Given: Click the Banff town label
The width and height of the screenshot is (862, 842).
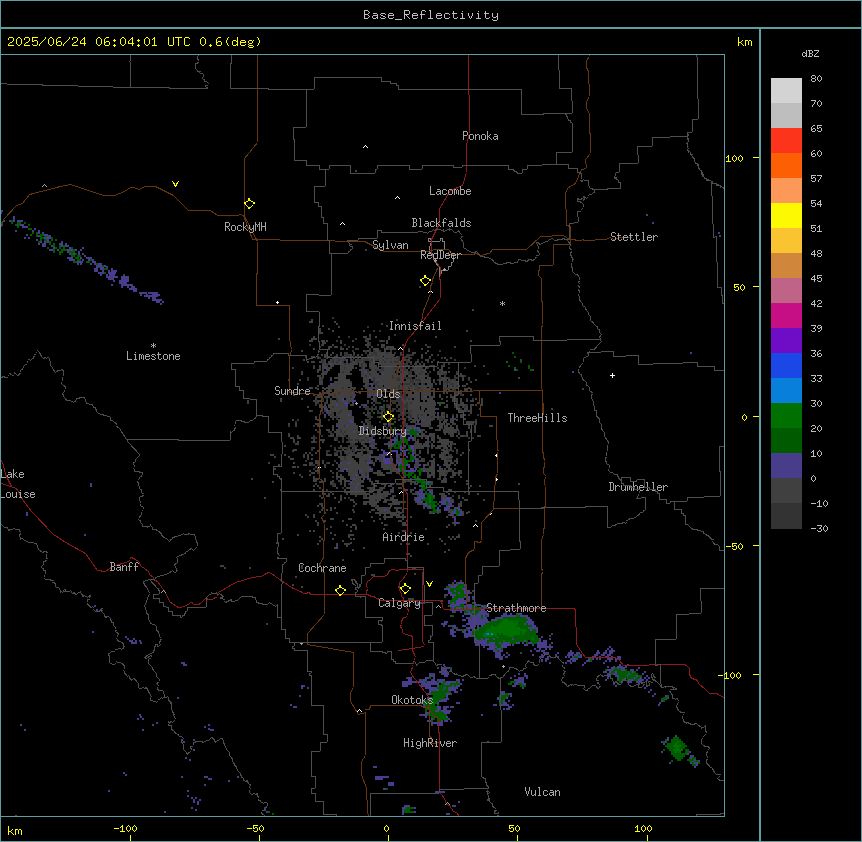Looking at the screenshot, I should click(124, 567).
